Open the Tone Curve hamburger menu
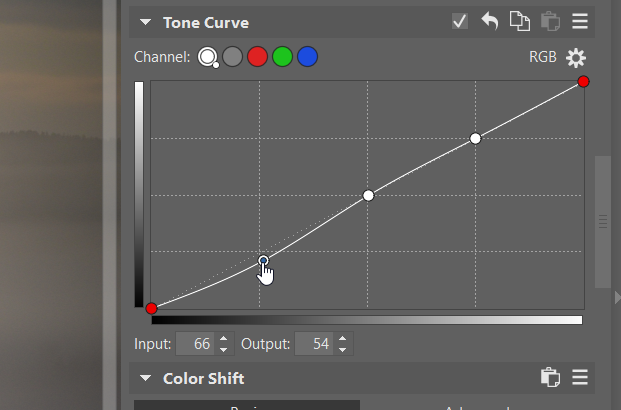 click(x=580, y=22)
